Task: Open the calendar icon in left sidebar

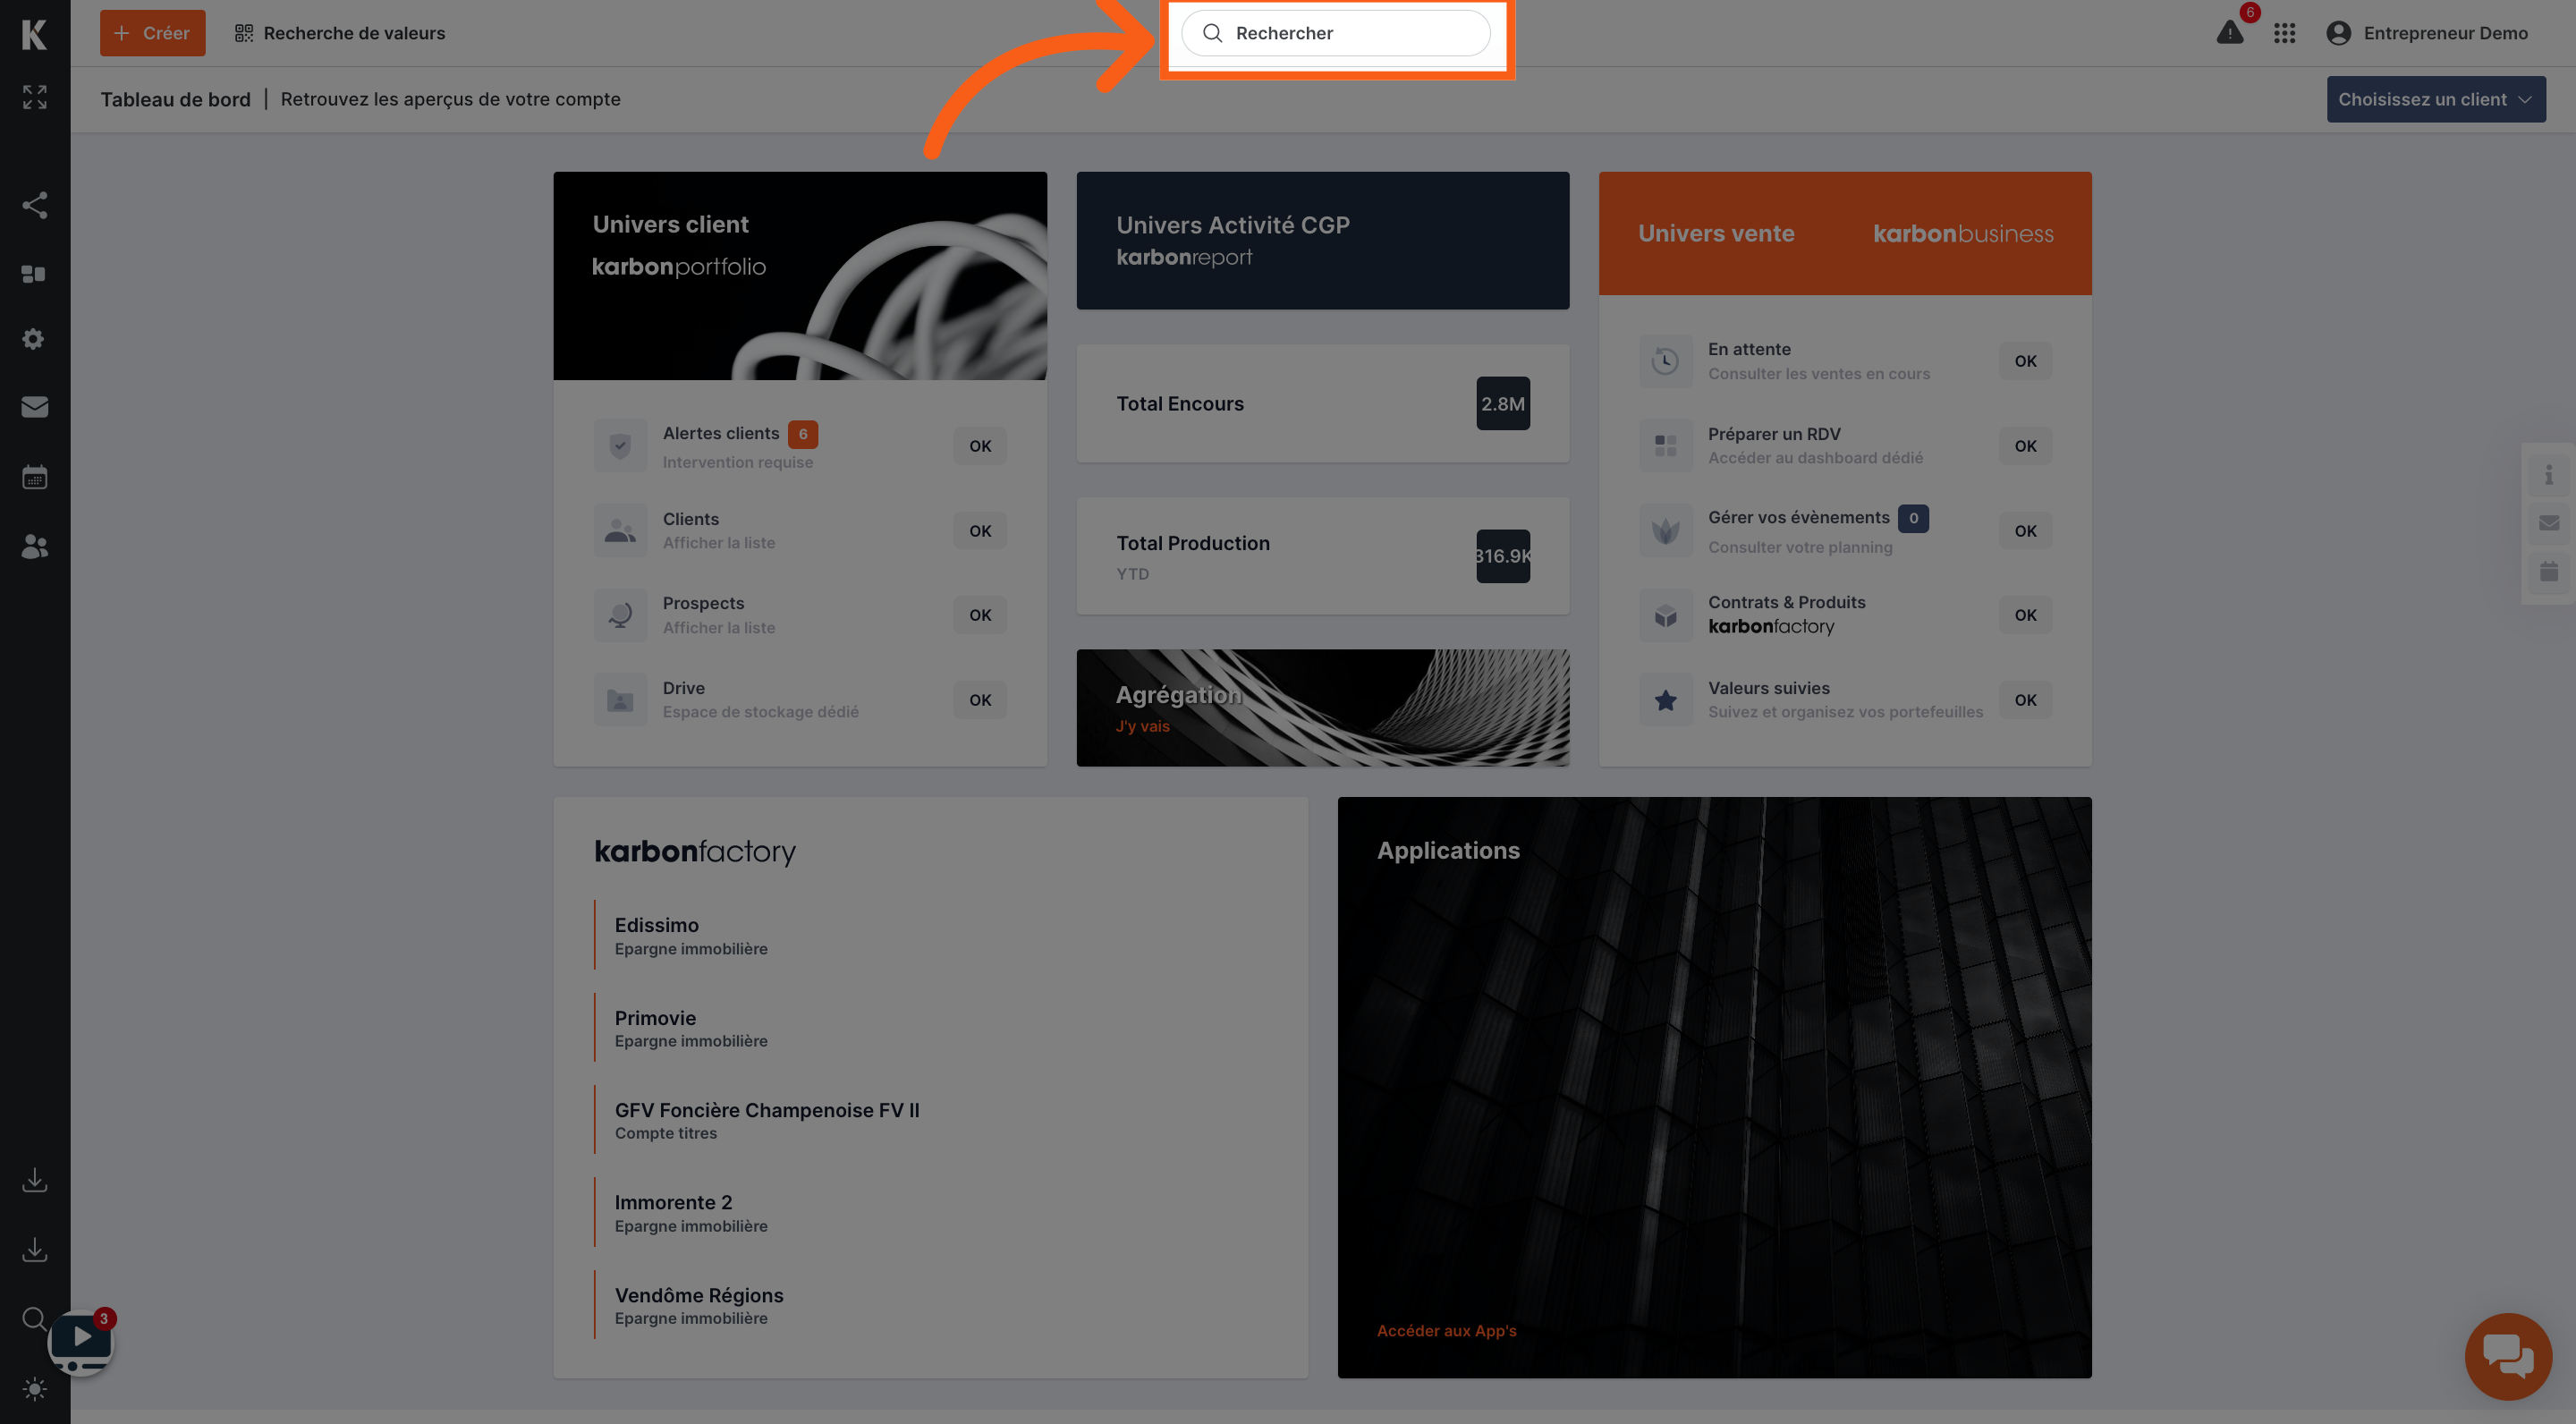Action: [34, 477]
